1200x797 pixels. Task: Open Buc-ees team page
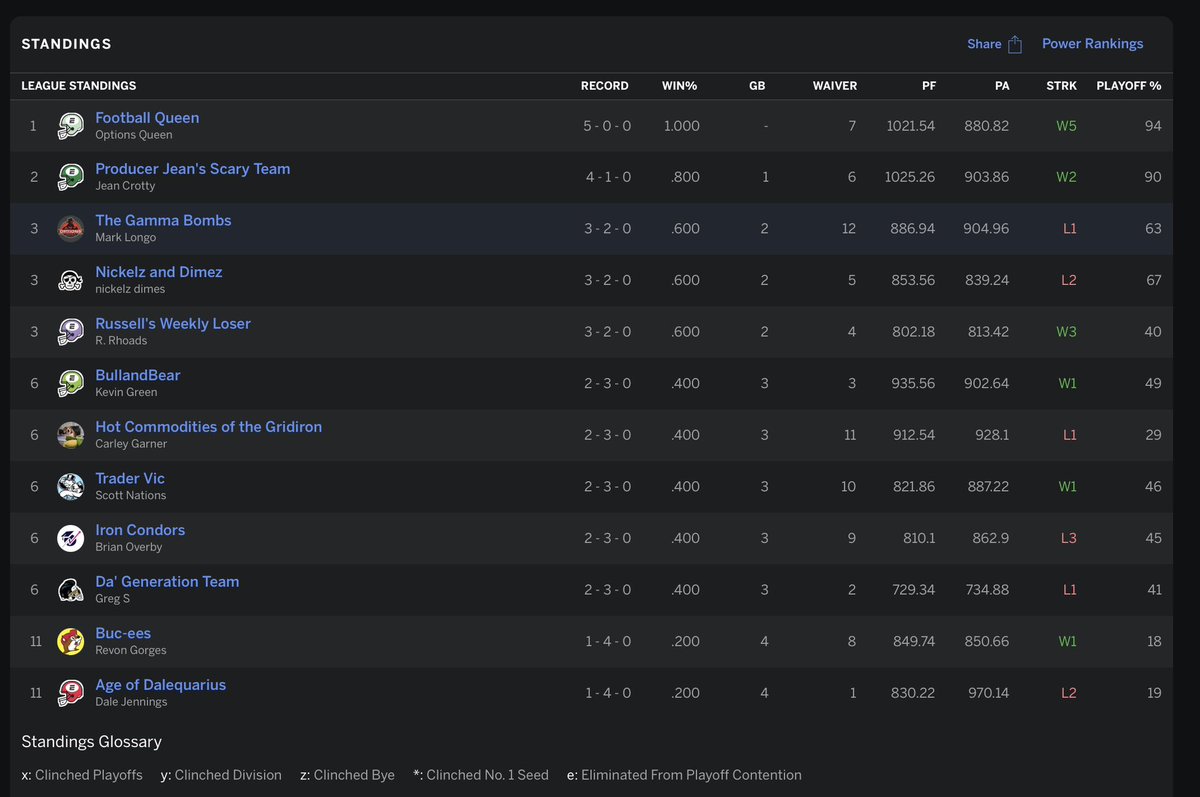(123, 633)
